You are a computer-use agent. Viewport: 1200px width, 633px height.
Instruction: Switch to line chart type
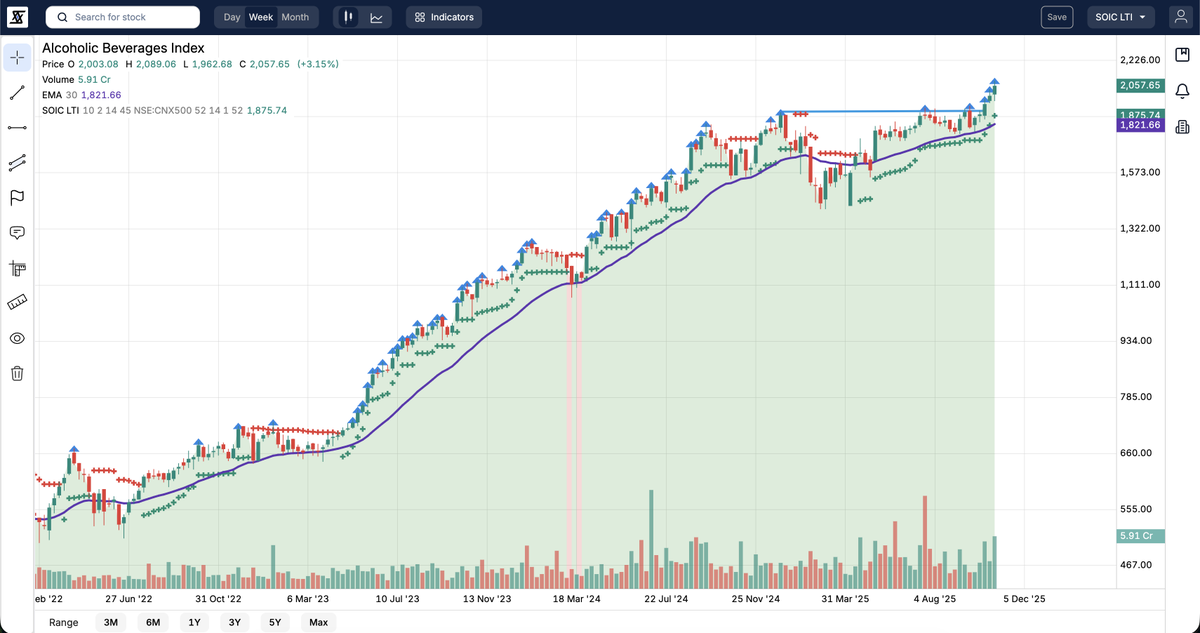(x=376, y=17)
